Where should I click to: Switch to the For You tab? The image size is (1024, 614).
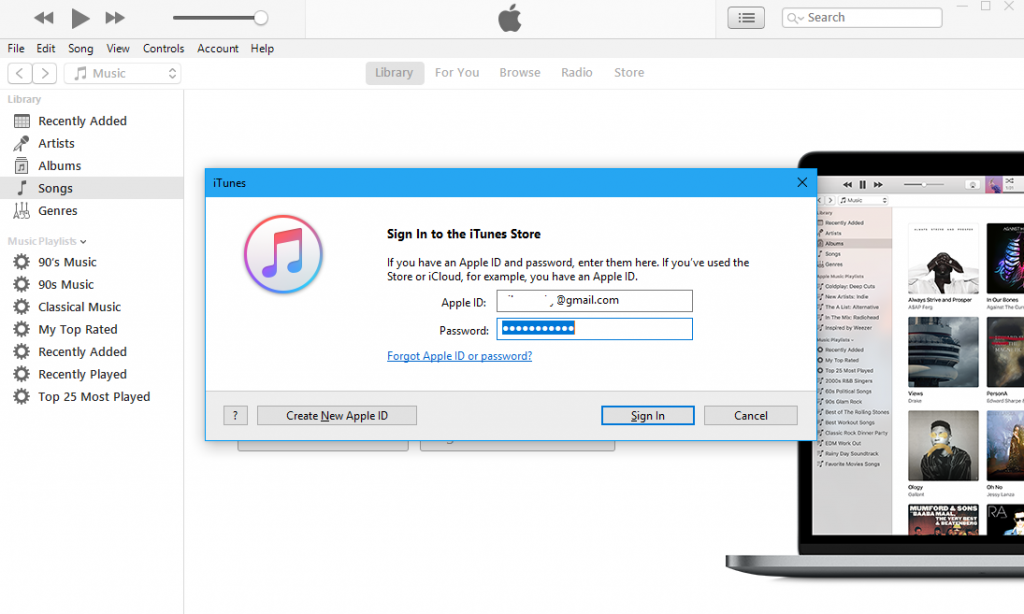[x=457, y=73]
